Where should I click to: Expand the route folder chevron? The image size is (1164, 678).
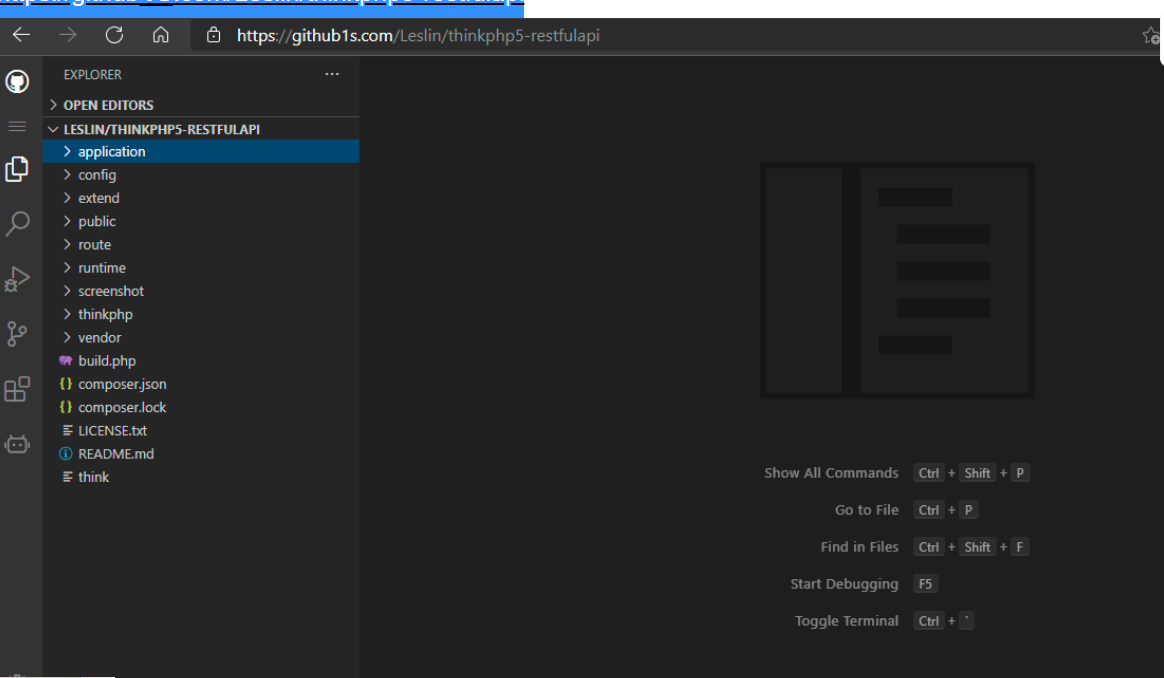point(67,244)
